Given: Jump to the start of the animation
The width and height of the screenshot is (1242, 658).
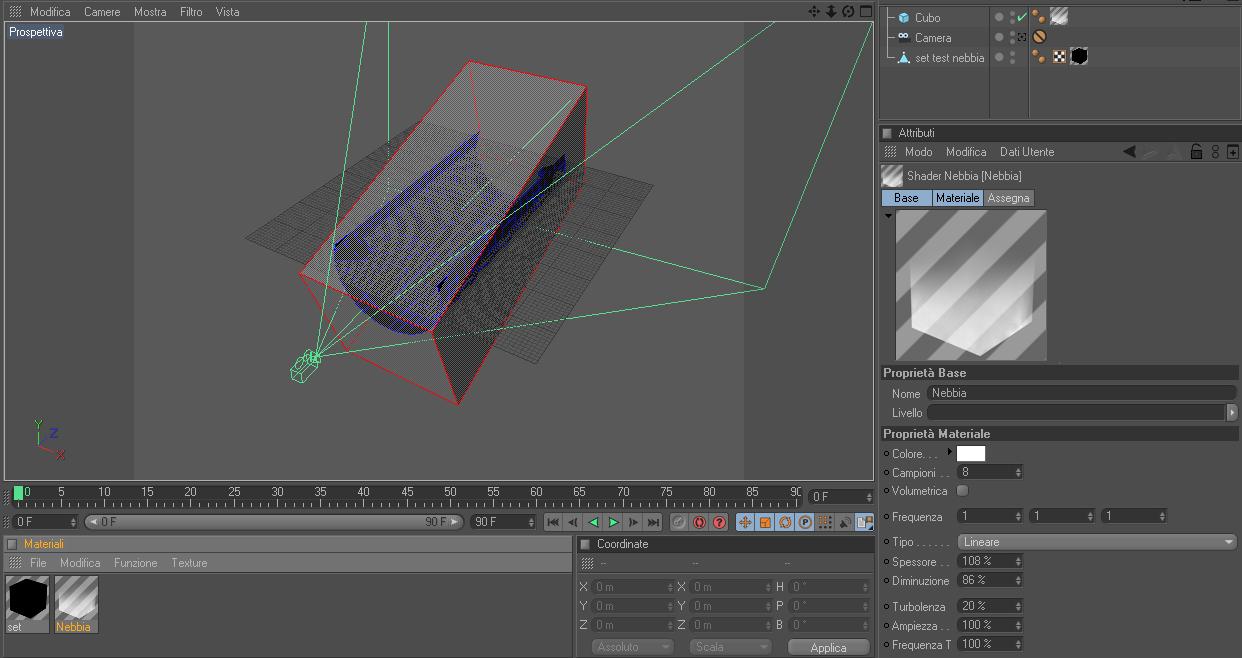Looking at the screenshot, I should tap(553, 522).
